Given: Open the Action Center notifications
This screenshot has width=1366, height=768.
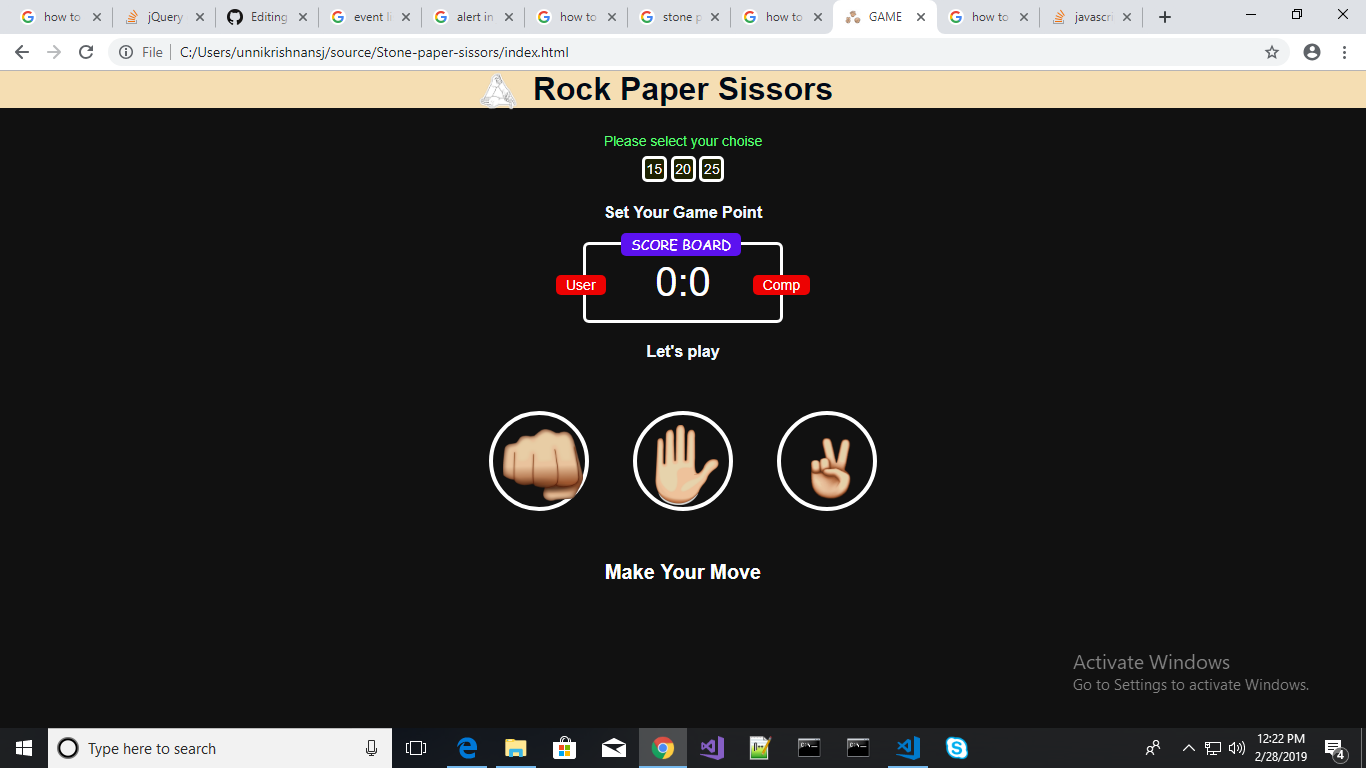Looking at the screenshot, I should [x=1334, y=748].
